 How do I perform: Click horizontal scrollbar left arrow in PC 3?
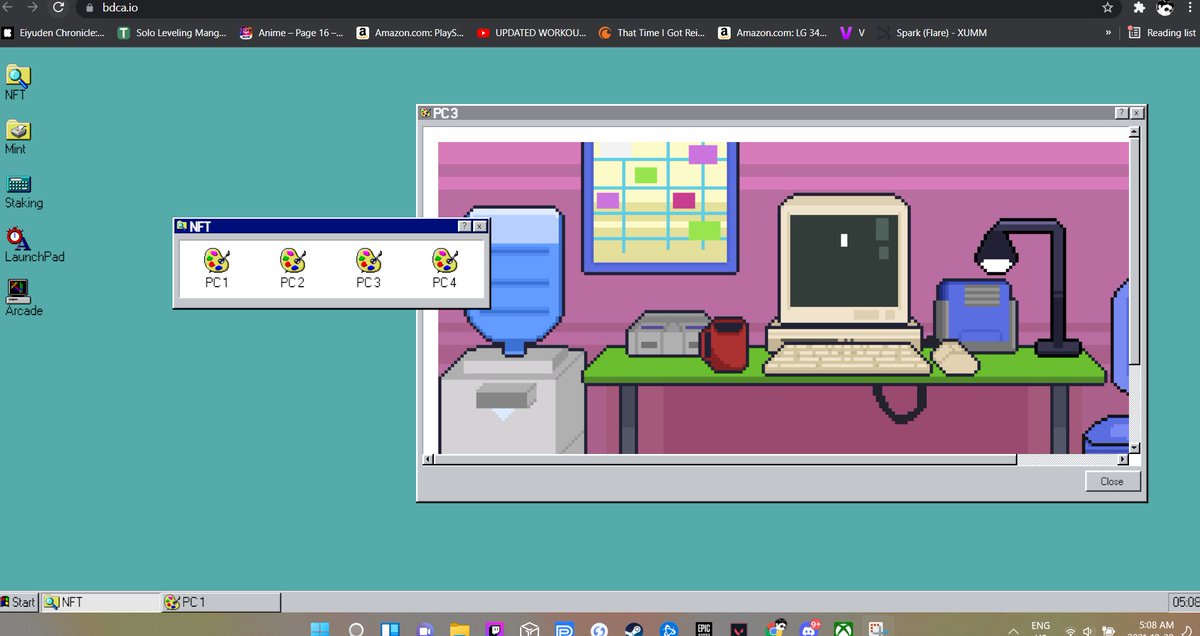click(x=428, y=459)
